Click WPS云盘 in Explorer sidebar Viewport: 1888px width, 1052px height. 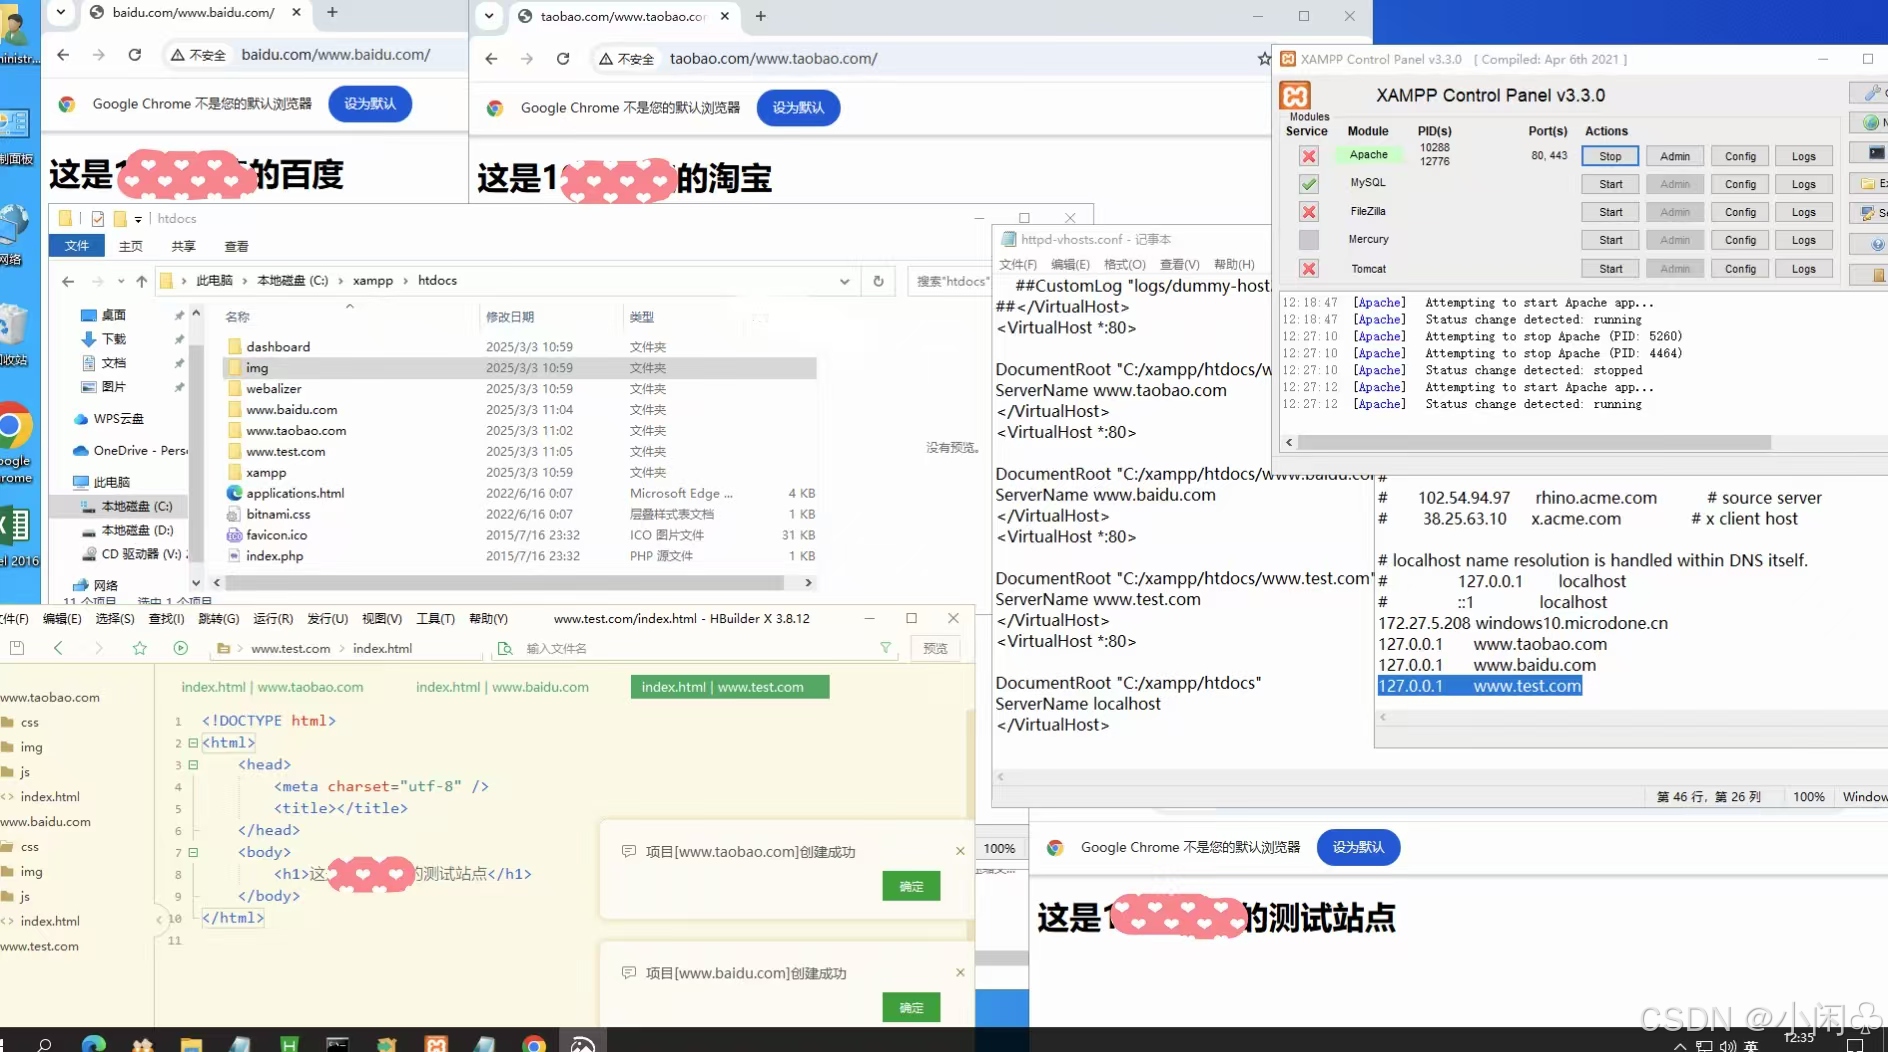(118, 419)
